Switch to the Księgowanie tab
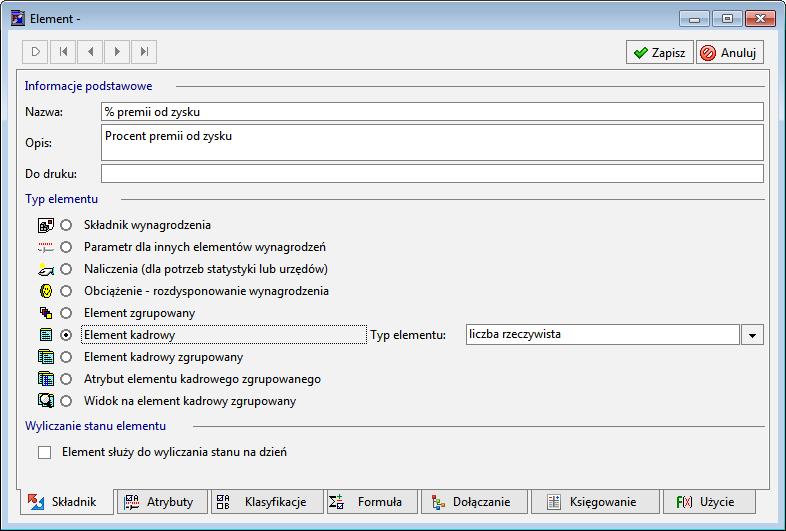This screenshot has height=531, width=786. (x=596, y=502)
